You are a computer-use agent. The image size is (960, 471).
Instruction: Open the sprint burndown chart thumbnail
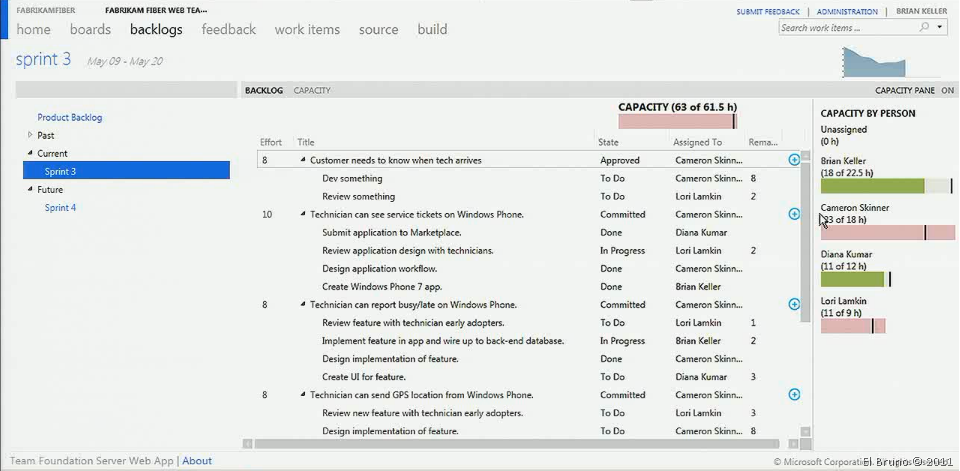click(875, 62)
